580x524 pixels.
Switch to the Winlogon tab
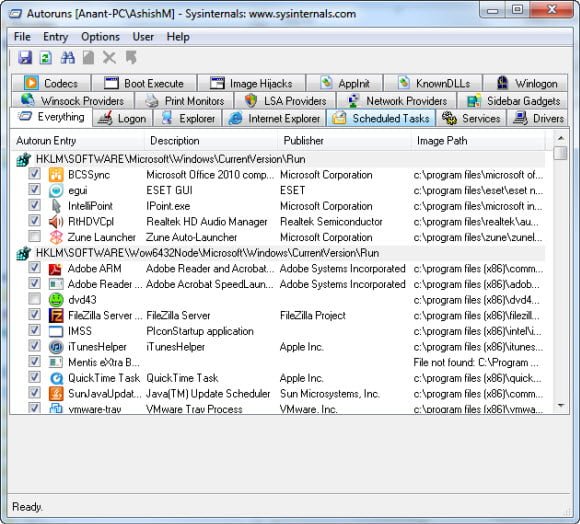[526, 83]
